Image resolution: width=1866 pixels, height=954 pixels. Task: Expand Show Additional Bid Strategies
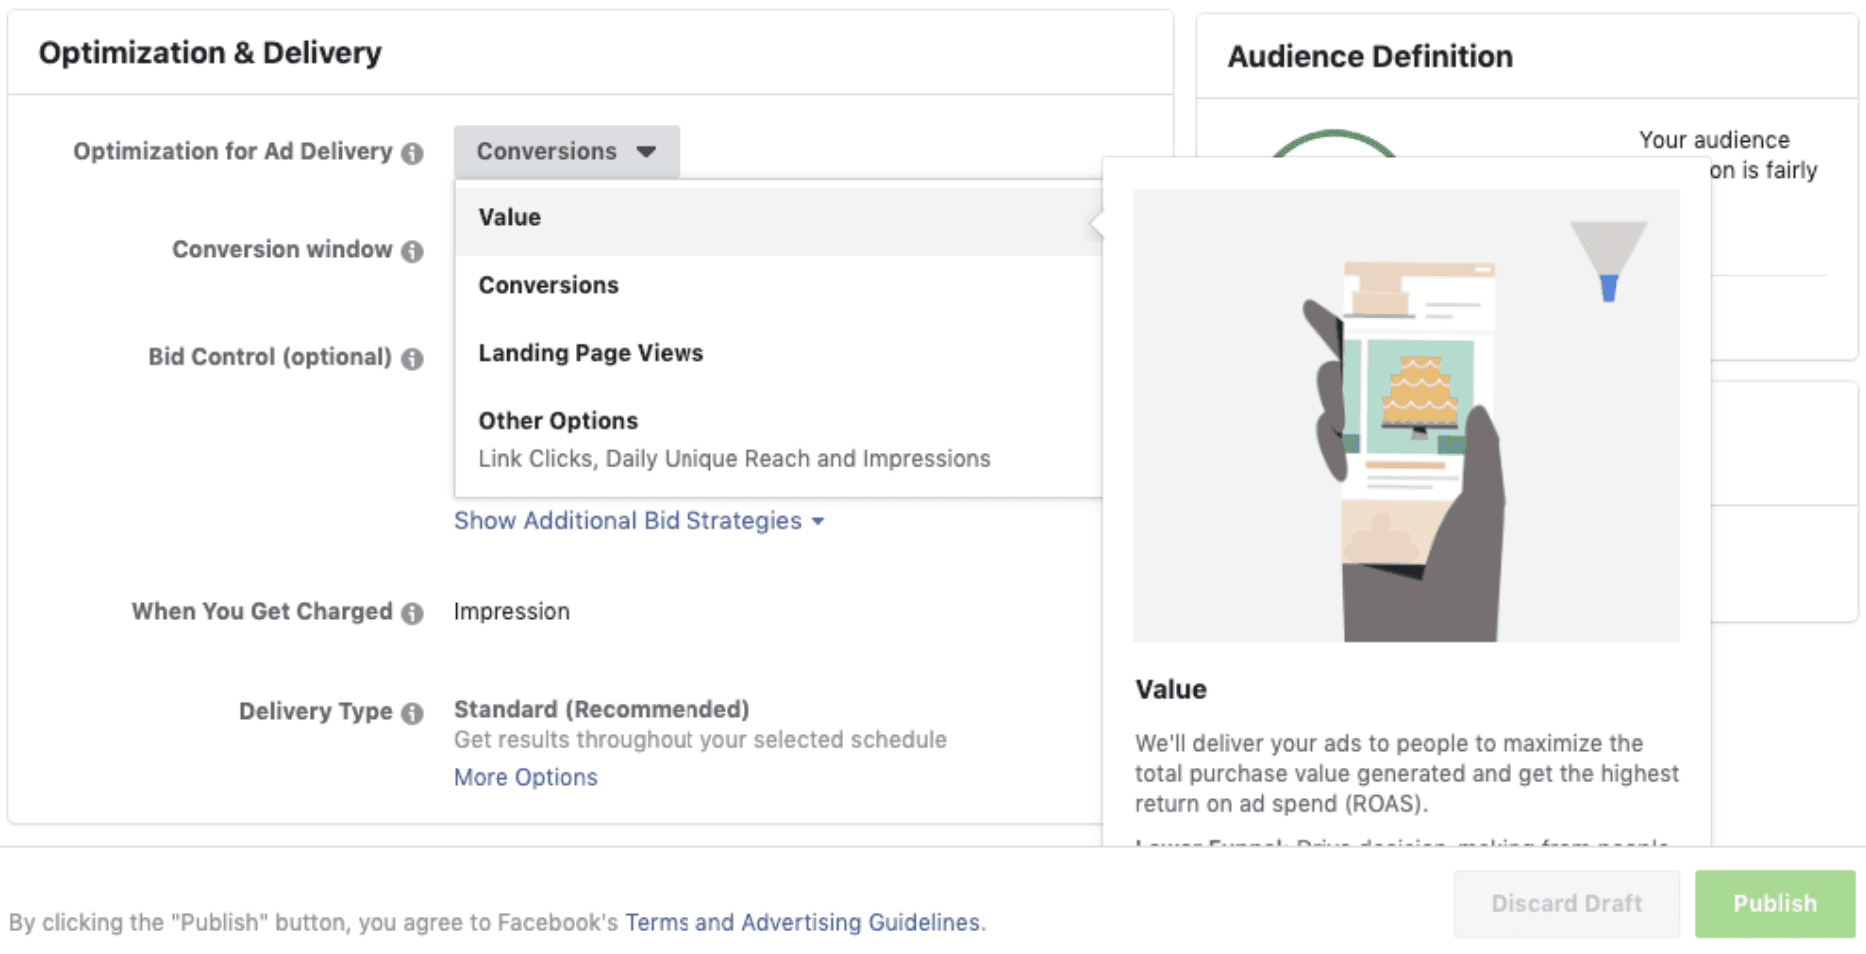(x=639, y=521)
